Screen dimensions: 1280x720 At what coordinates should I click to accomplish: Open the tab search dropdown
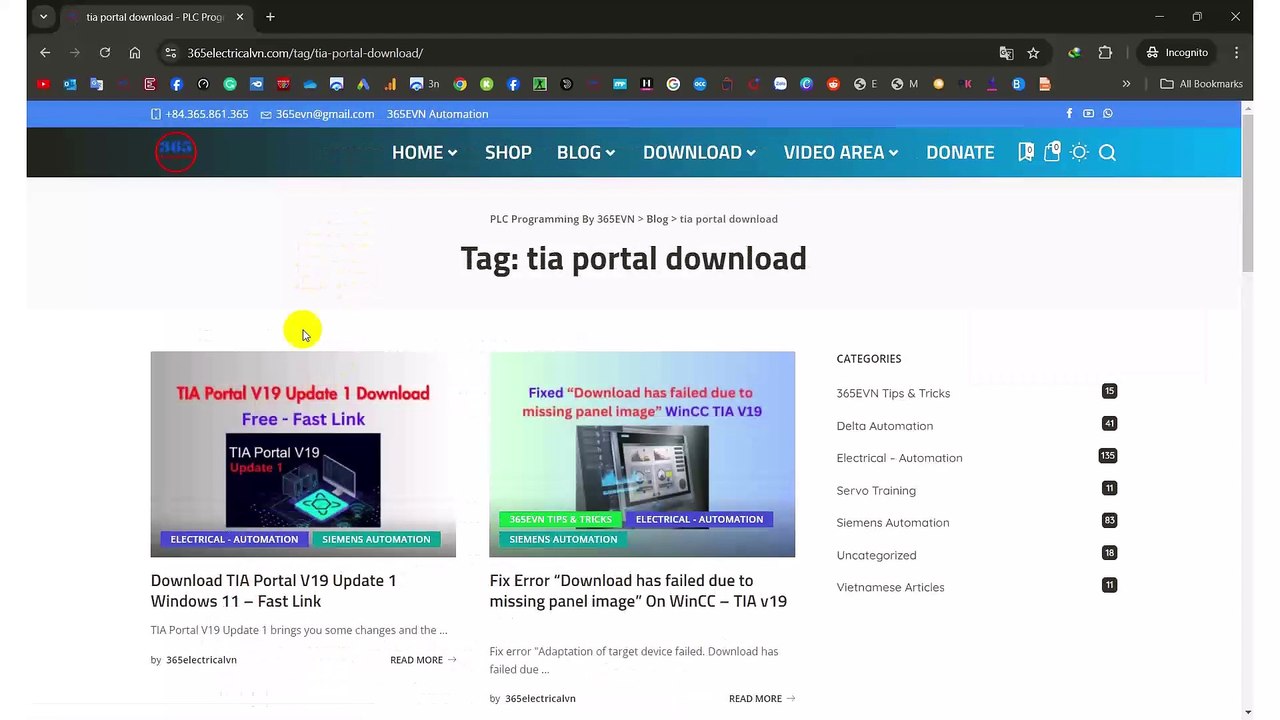click(x=43, y=17)
